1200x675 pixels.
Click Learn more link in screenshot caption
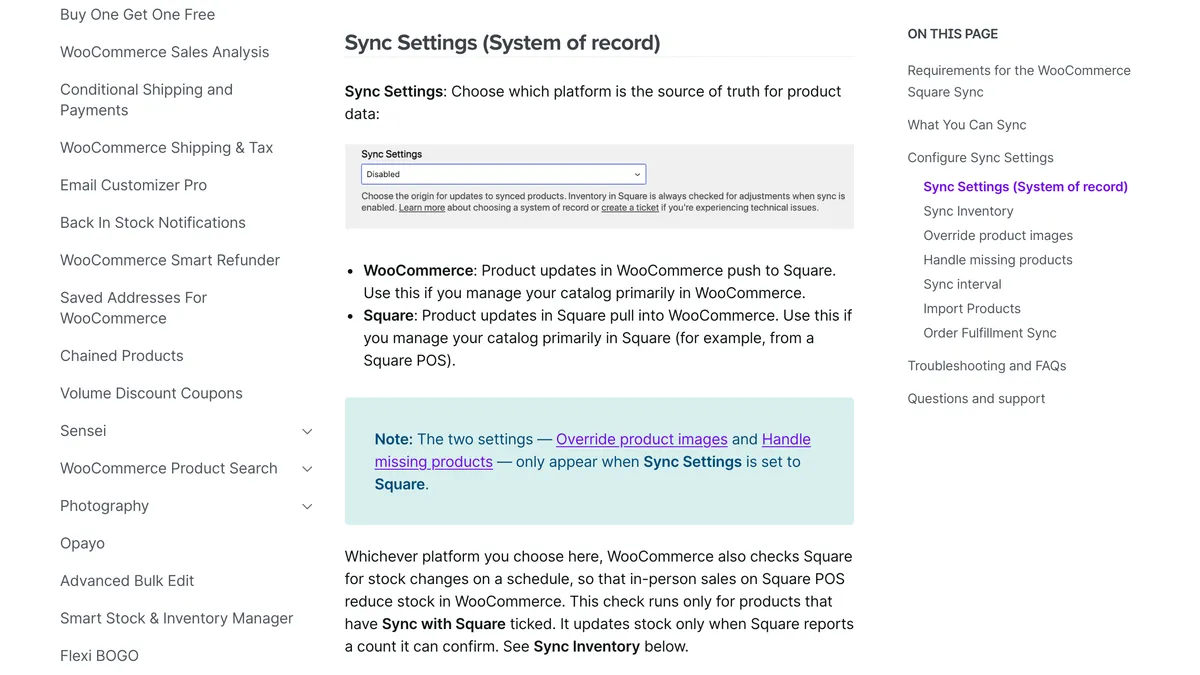422,208
